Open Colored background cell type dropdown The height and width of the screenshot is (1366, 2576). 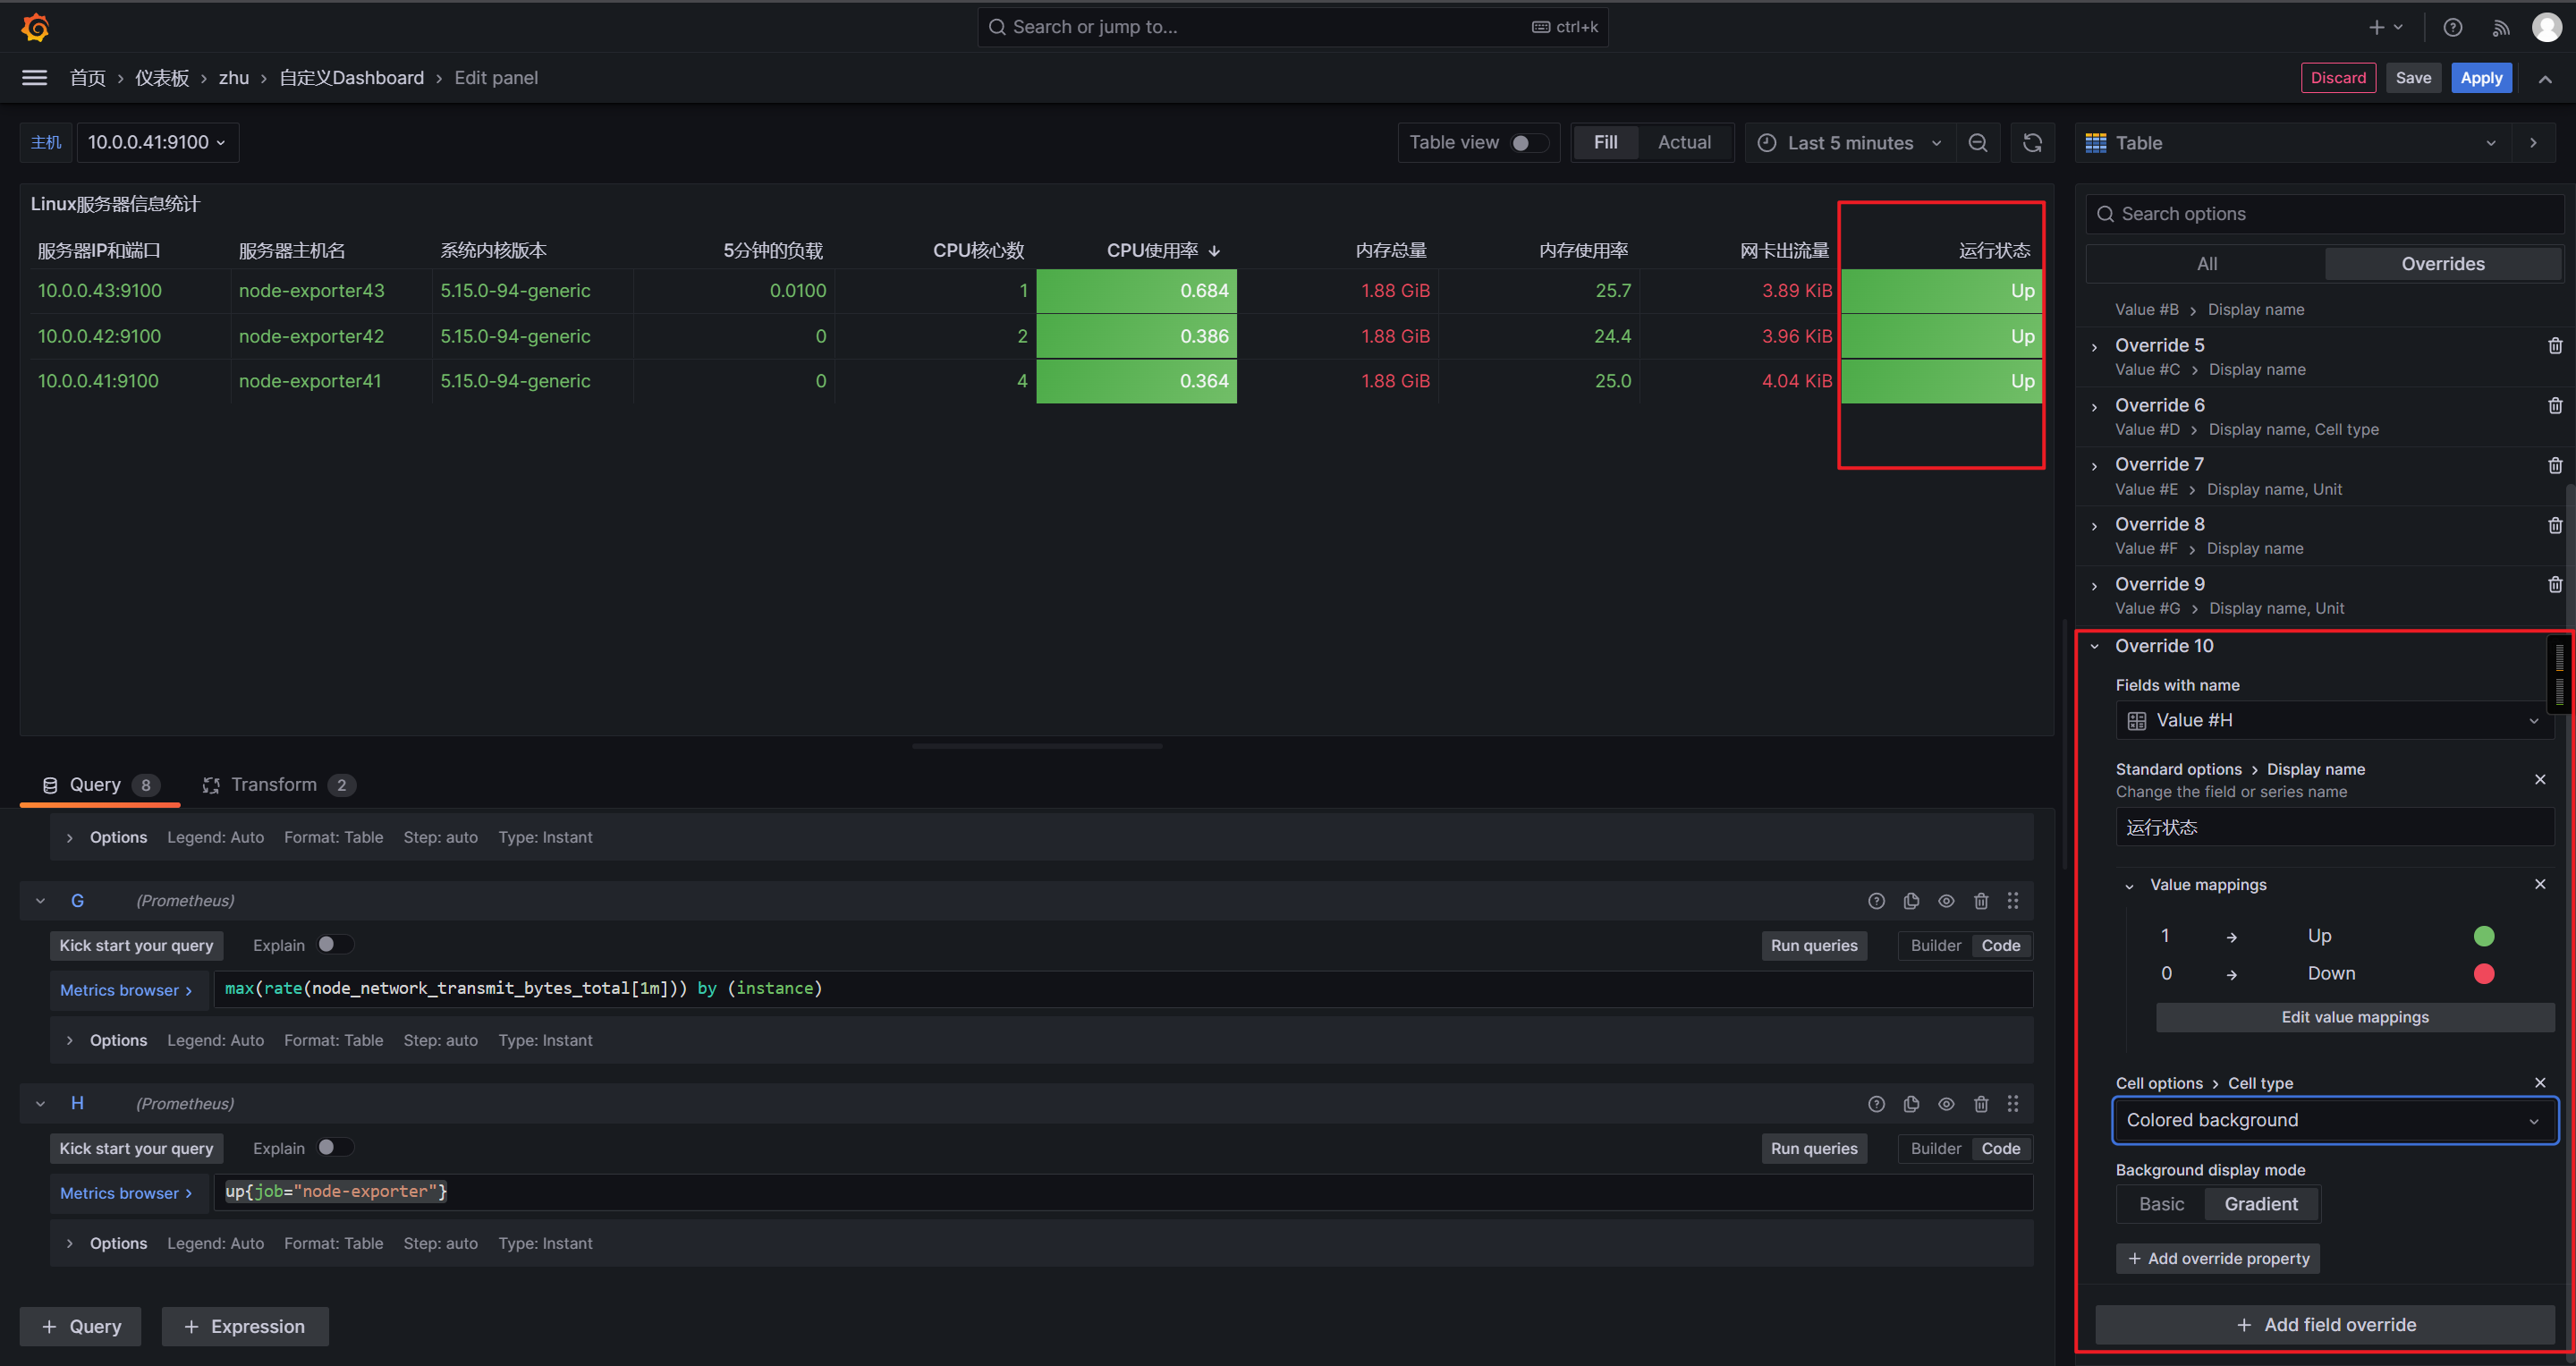pyautogui.click(x=2333, y=1120)
